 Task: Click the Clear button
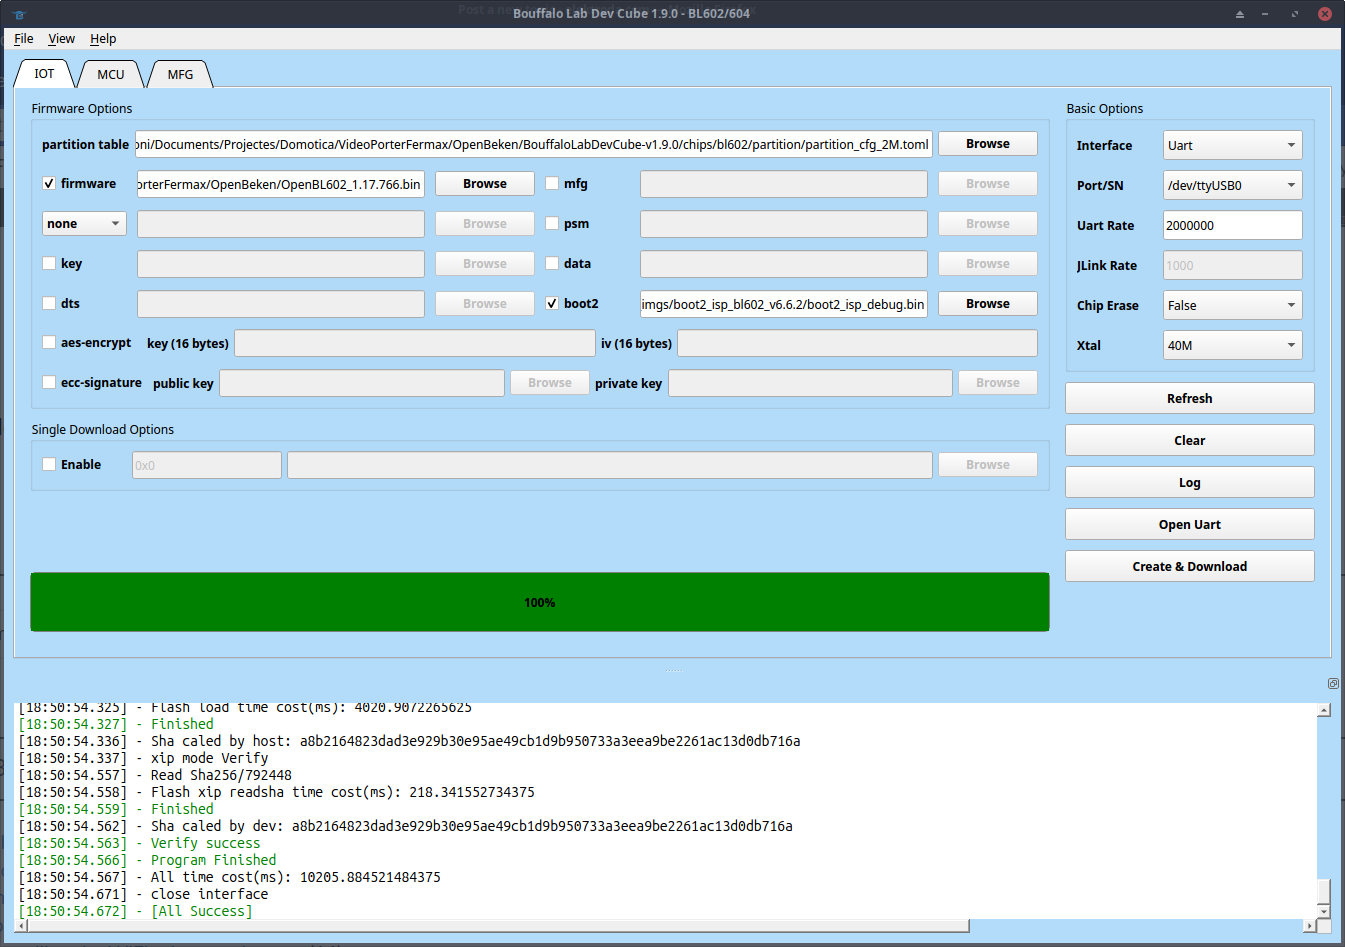tap(1189, 440)
